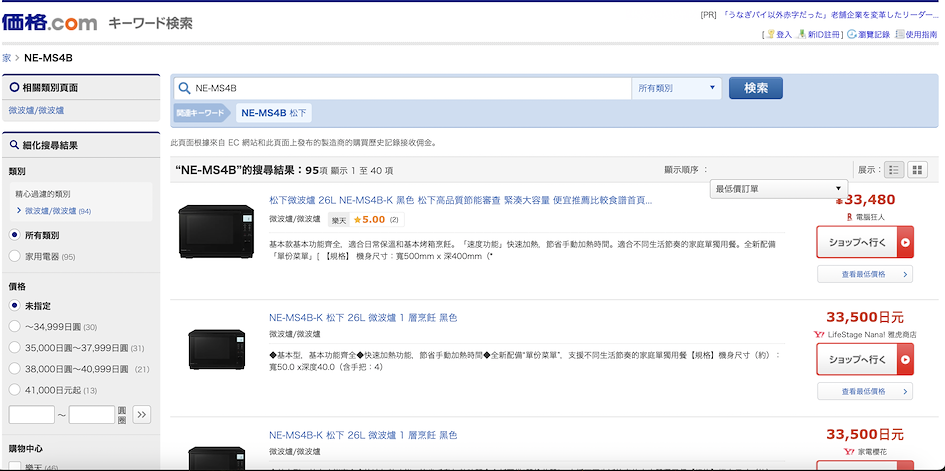The image size is (945, 471).
Task: Click the Yahoo Y! icon by 家電櫻花
Action: coord(849,451)
